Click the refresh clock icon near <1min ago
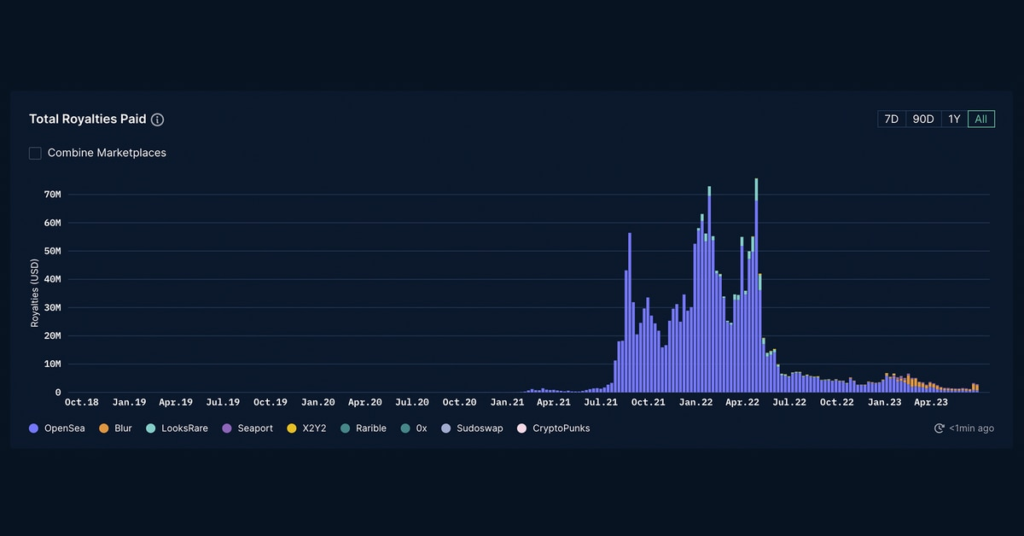 (939, 428)
